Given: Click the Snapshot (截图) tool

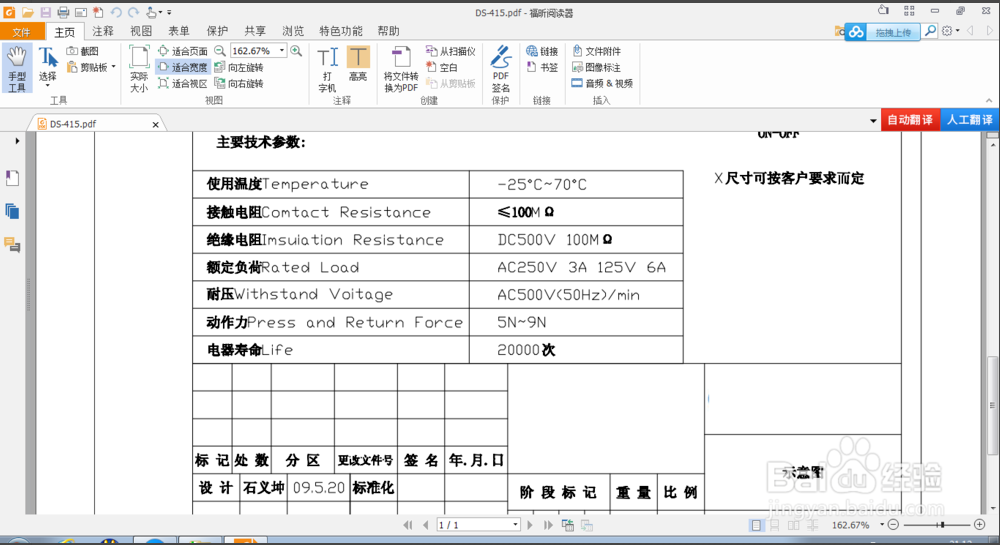Looking at the screenshot, I should pos(83,51).
